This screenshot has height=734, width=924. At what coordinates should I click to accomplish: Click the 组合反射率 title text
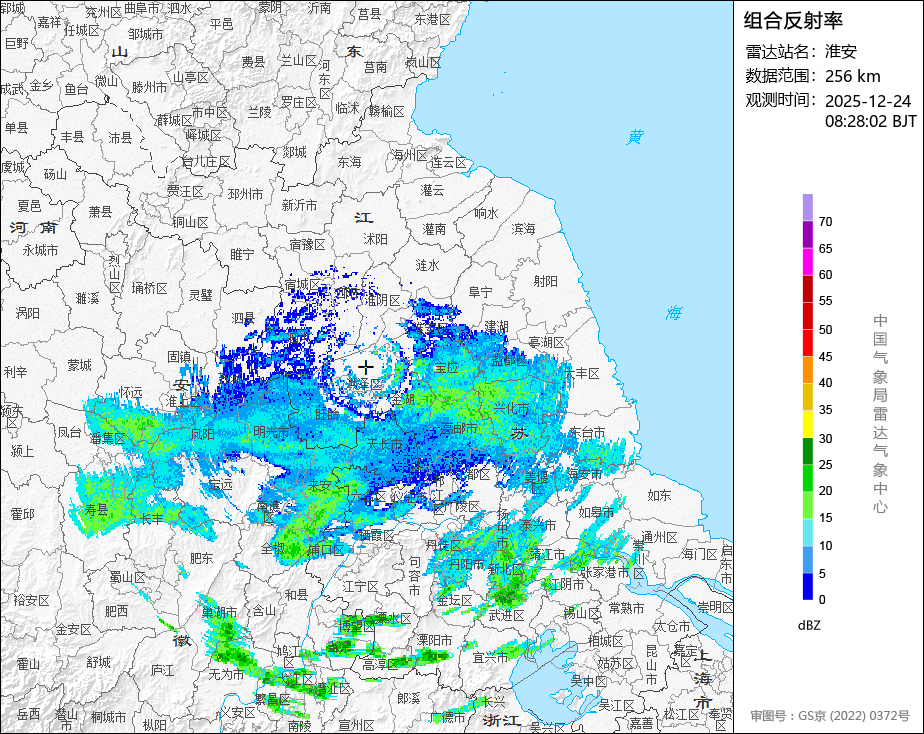[793, 21]
